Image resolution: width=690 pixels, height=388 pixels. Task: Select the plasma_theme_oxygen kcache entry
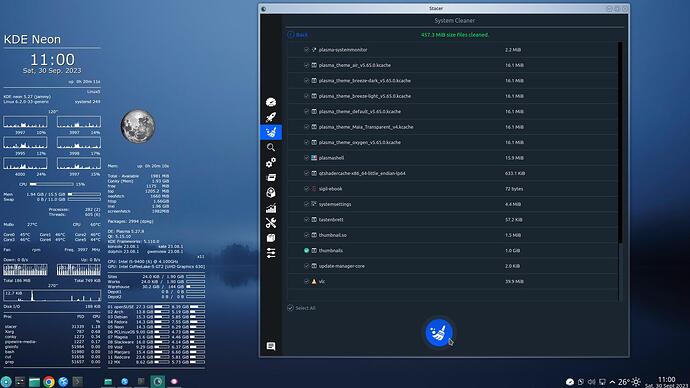[452, 142]
